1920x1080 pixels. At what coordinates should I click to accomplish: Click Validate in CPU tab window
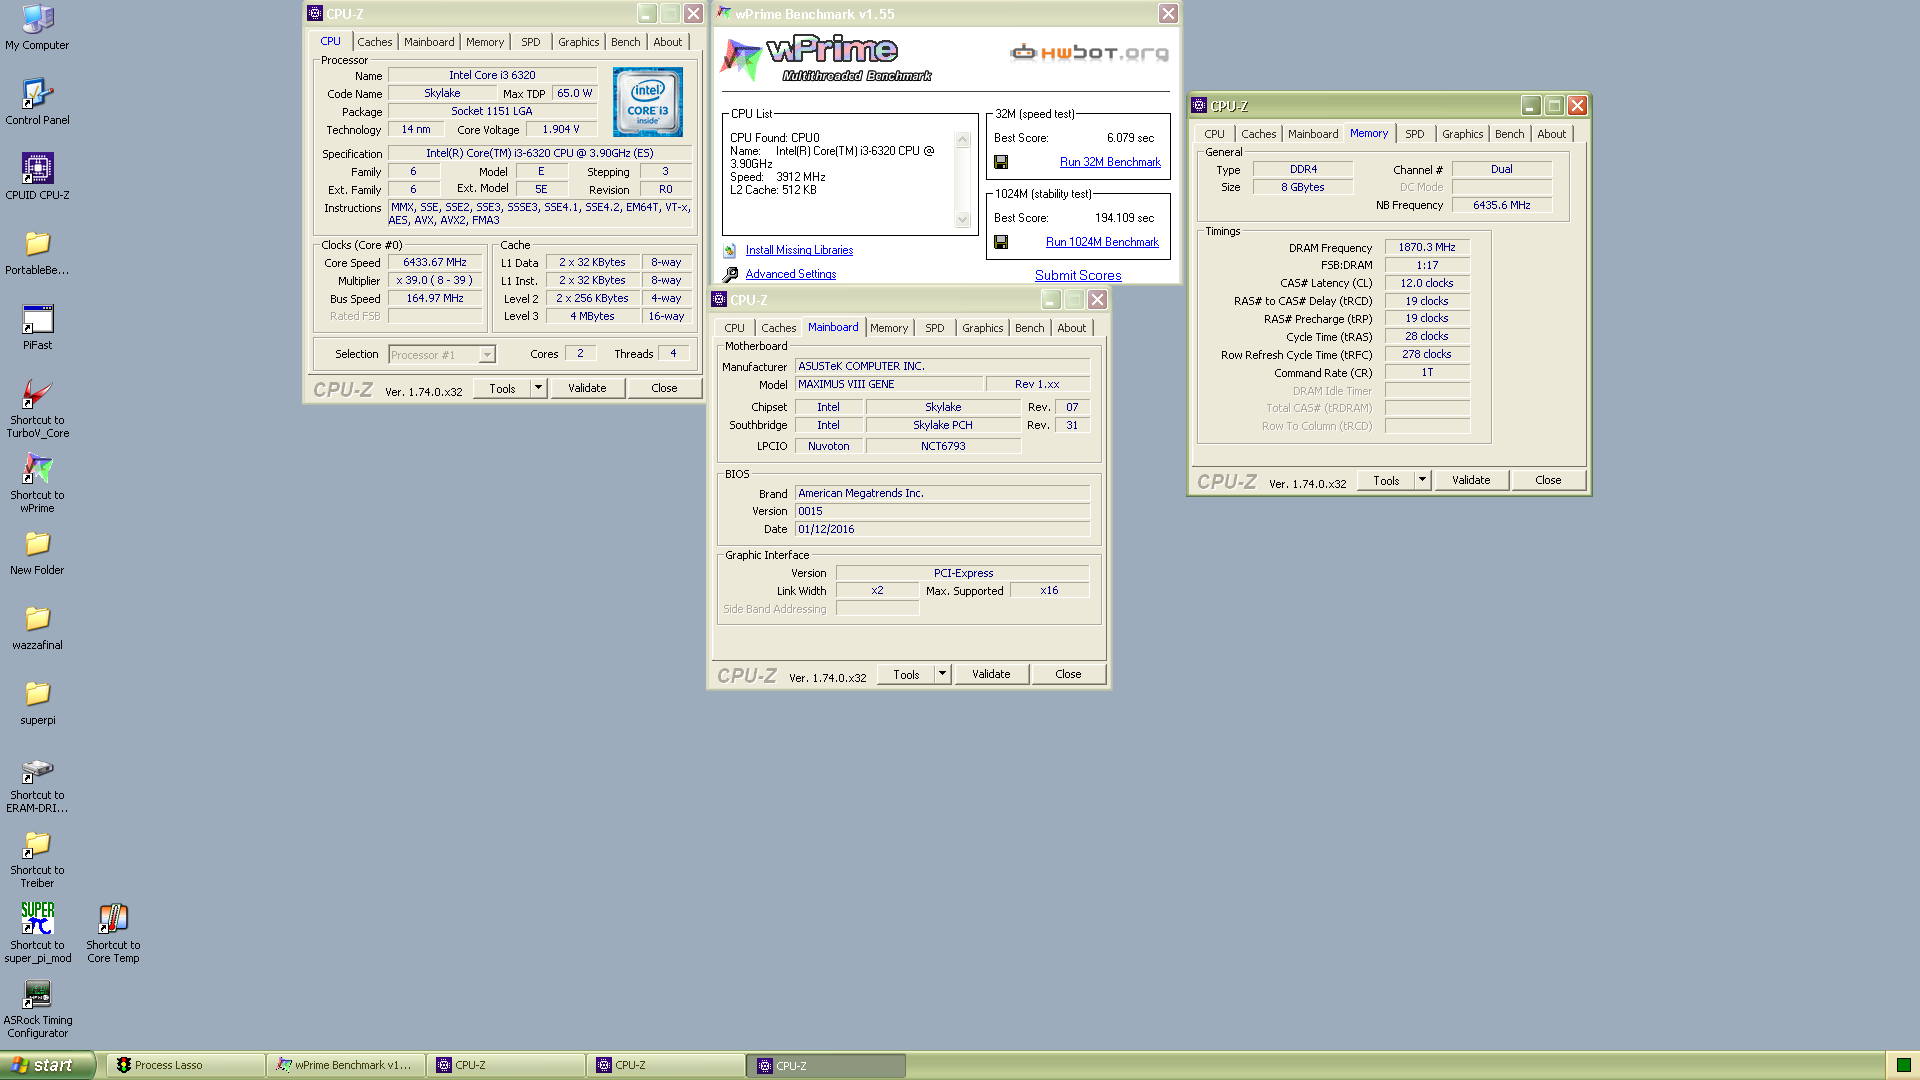click(x=587, y=388)
